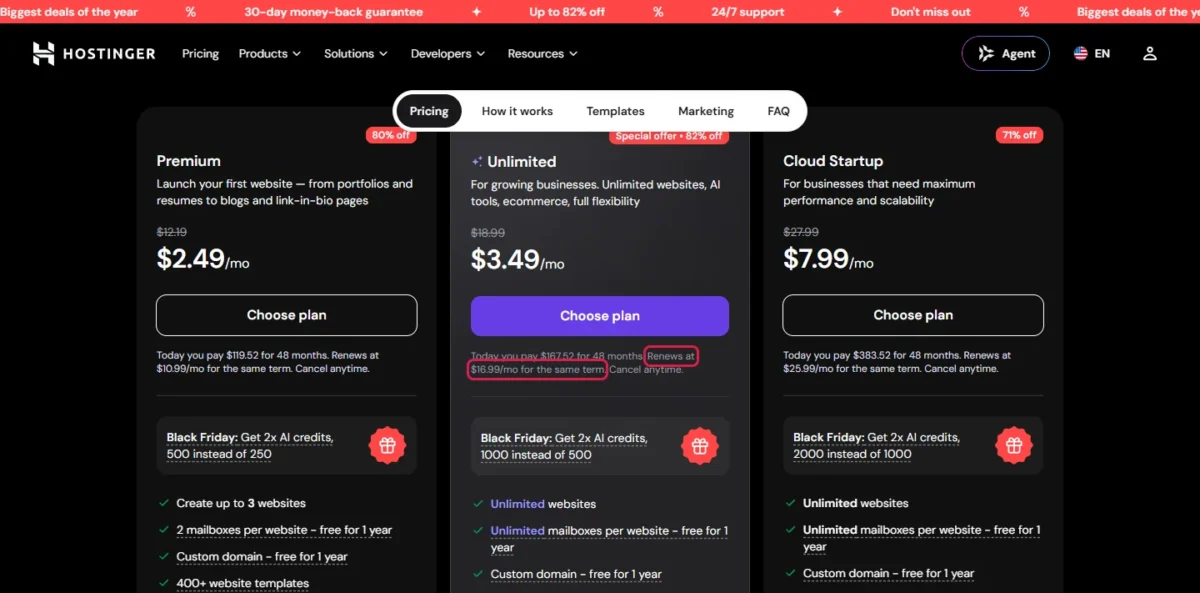This screenshot has height=593, width=1200.
Task: Click the gift icon in Cloud Startup card
Action: 1013,446
